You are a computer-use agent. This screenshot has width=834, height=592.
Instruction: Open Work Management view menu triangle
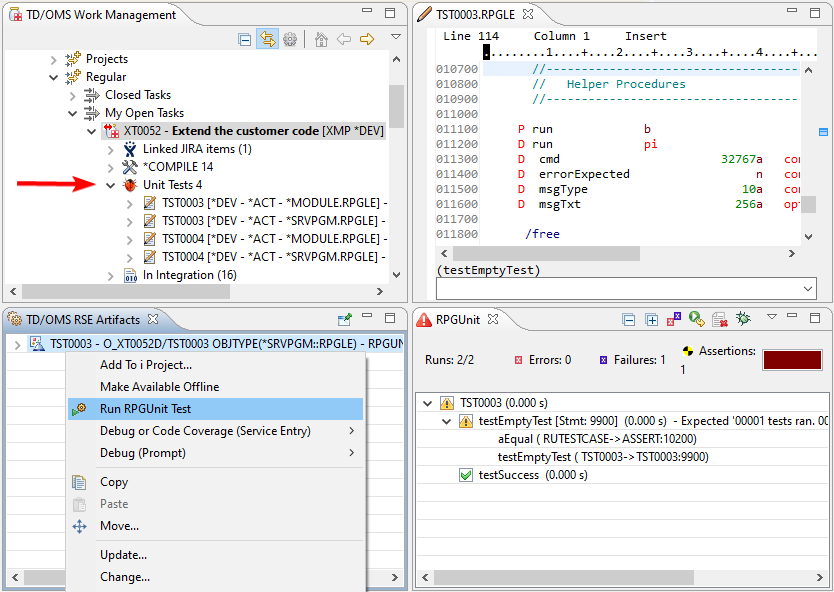(396, 37)
